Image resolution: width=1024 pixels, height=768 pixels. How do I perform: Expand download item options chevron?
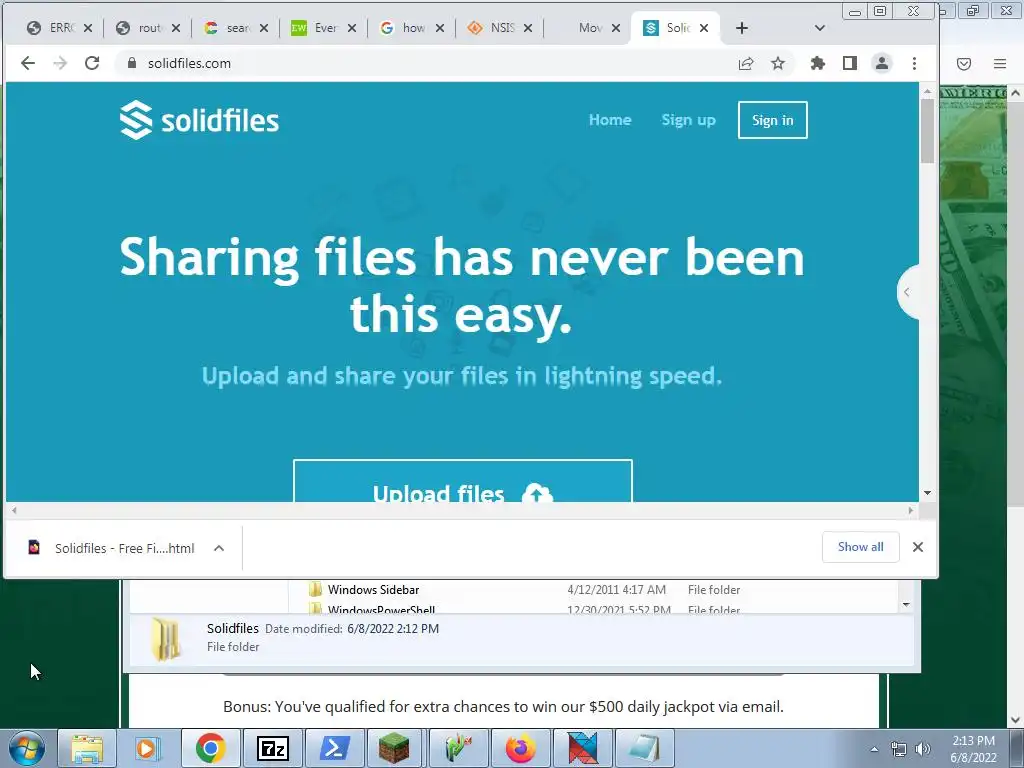219,548
